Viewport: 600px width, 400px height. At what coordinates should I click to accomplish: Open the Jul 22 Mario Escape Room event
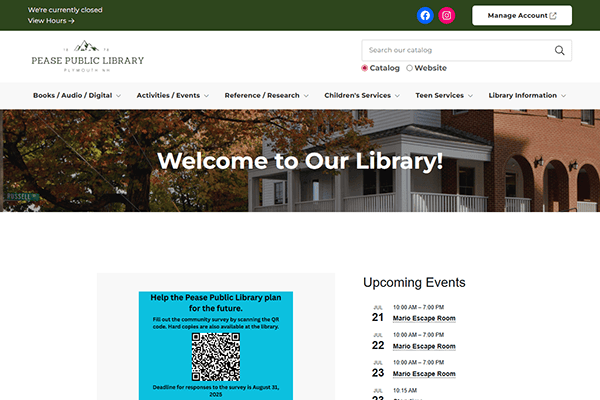424,346
